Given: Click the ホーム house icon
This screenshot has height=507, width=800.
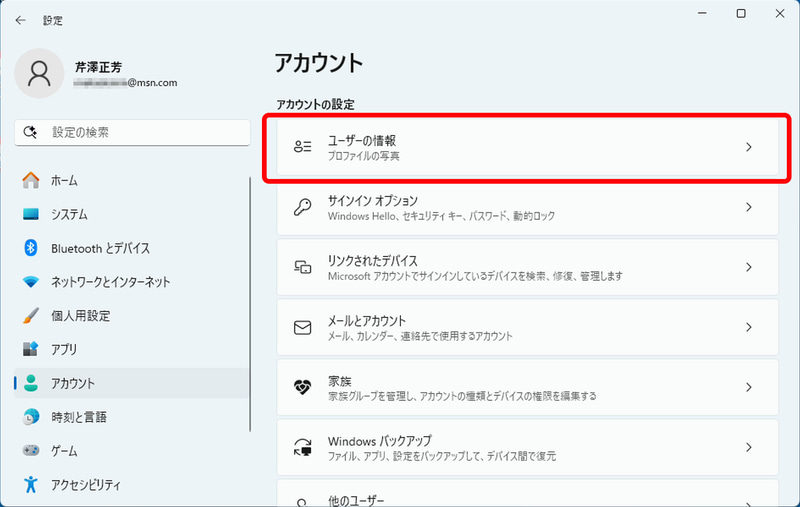Looking at the screenshot, I should [31, 180].
